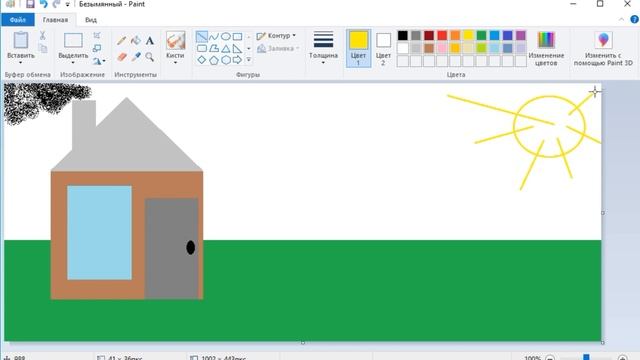Pick the purple color swatch
The height and width of the screenshot is (360, 640).
click(521, 36)
